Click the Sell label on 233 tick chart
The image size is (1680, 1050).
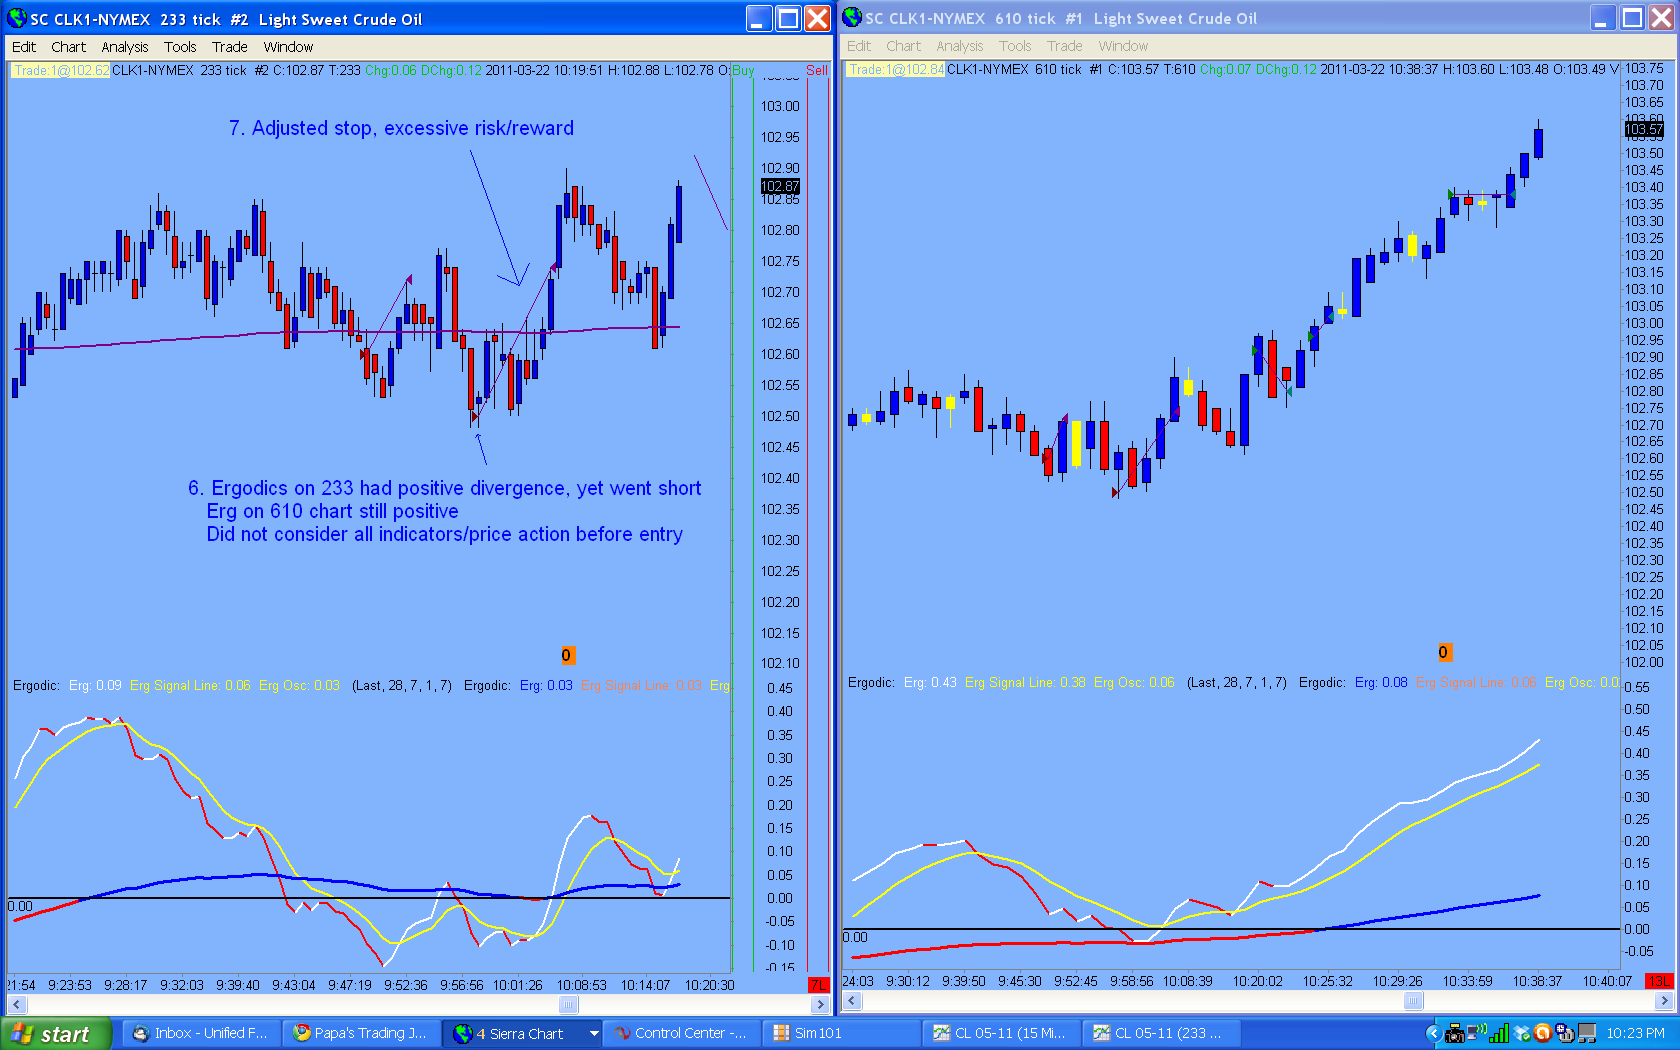click(817, 71)
